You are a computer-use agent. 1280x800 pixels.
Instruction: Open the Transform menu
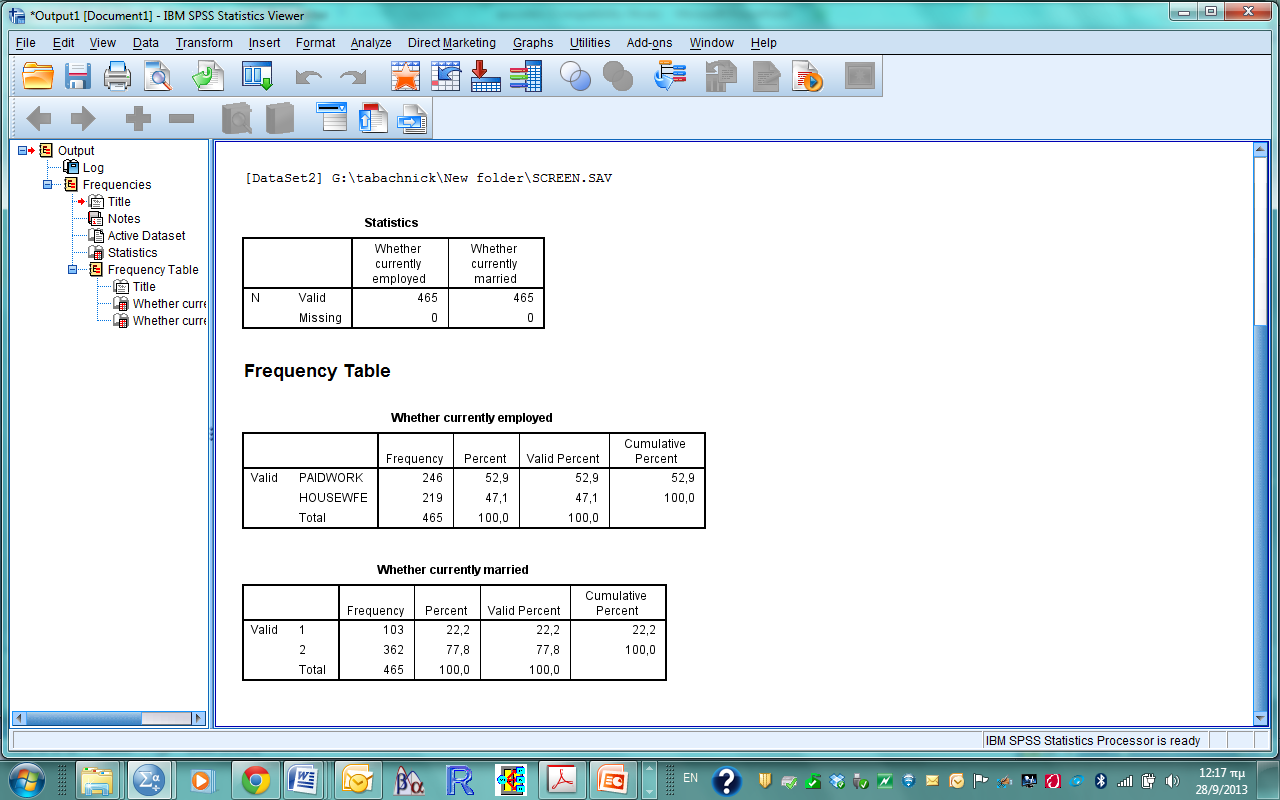(204, 43)
